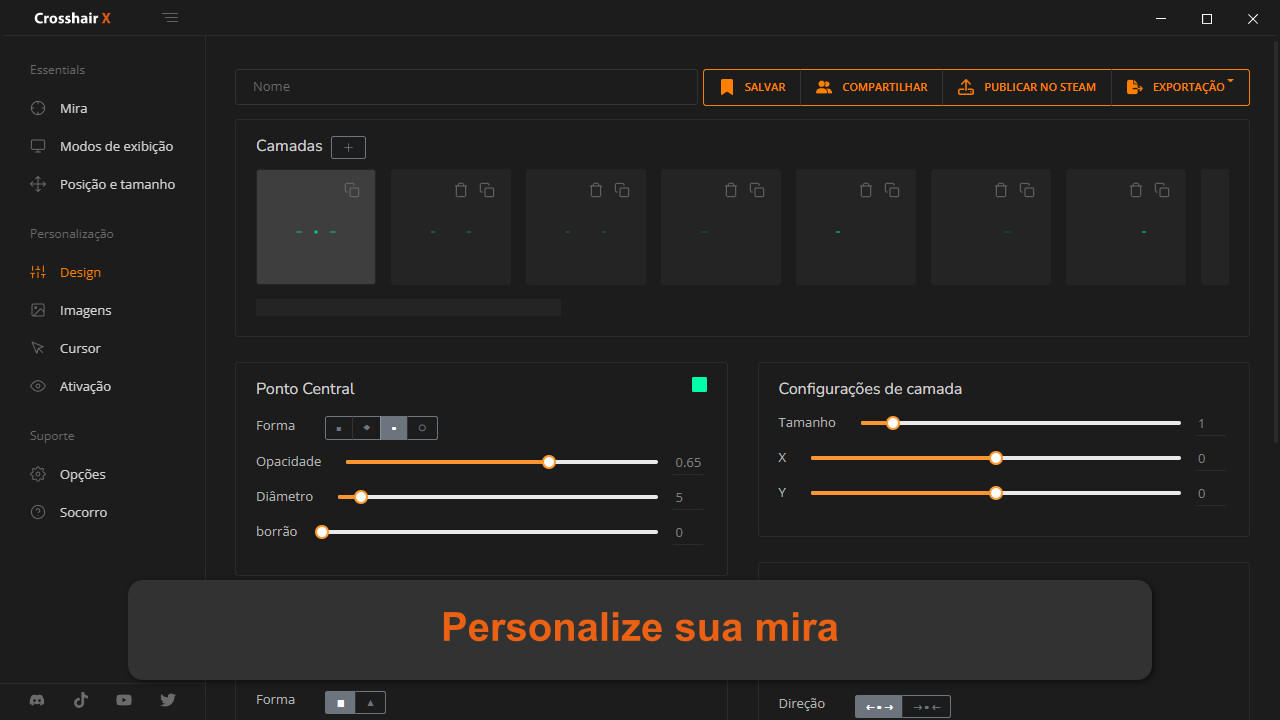The height and width of the screenshot is (720, 1280).
Task: Open the Twitter link icon
Action: coord(168,700)
